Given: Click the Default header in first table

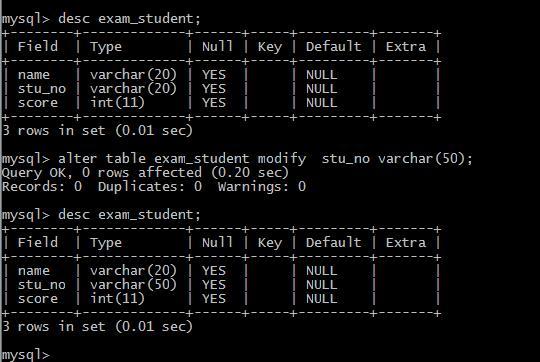Looking at the screenshot, I should tap(334, 46).
